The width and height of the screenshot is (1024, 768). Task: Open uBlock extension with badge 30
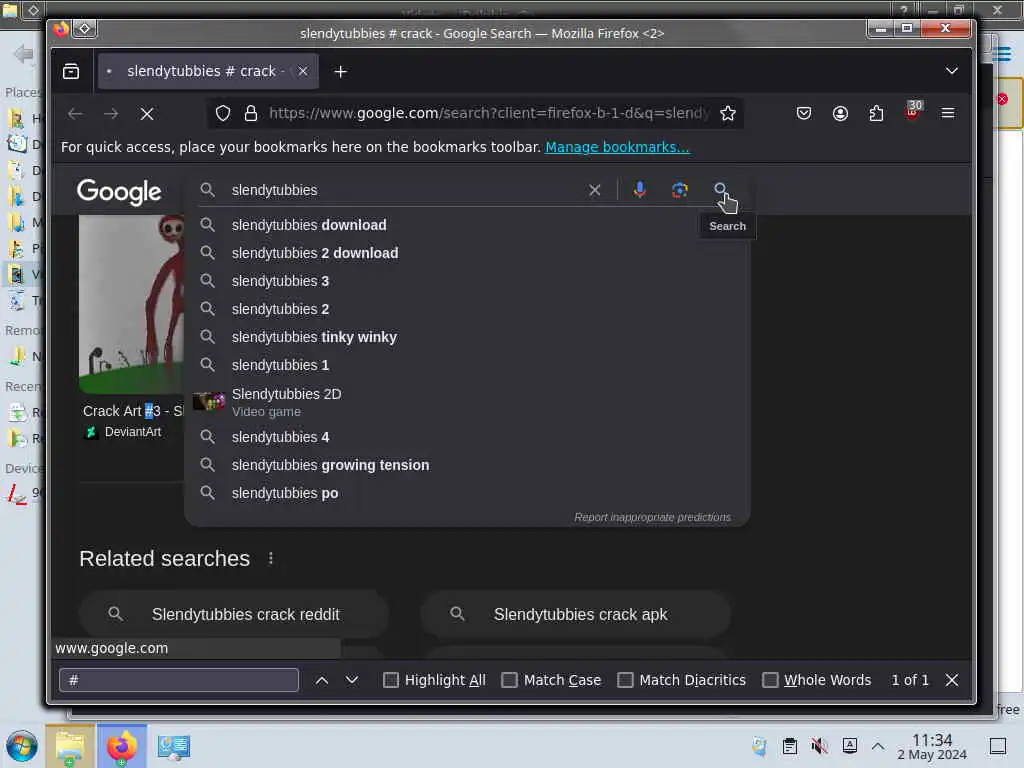[x=912, y=111]
